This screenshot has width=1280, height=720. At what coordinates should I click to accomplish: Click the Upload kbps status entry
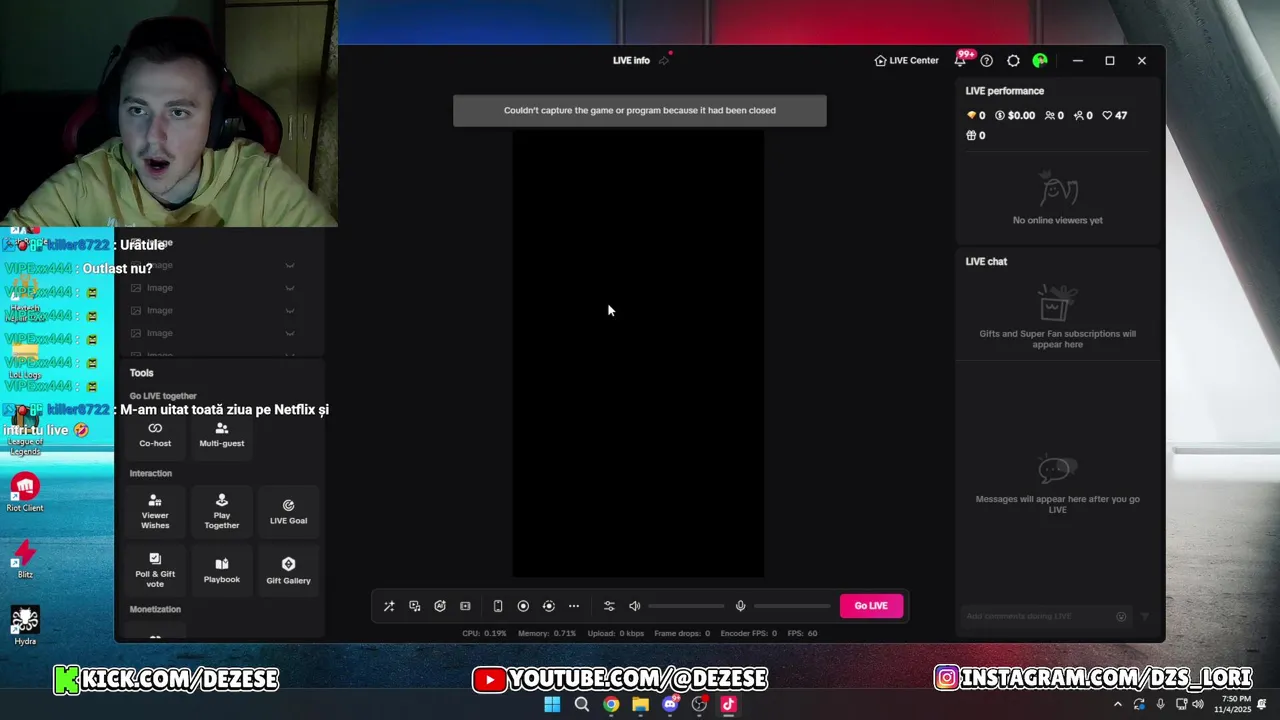[x=616, y=634]
